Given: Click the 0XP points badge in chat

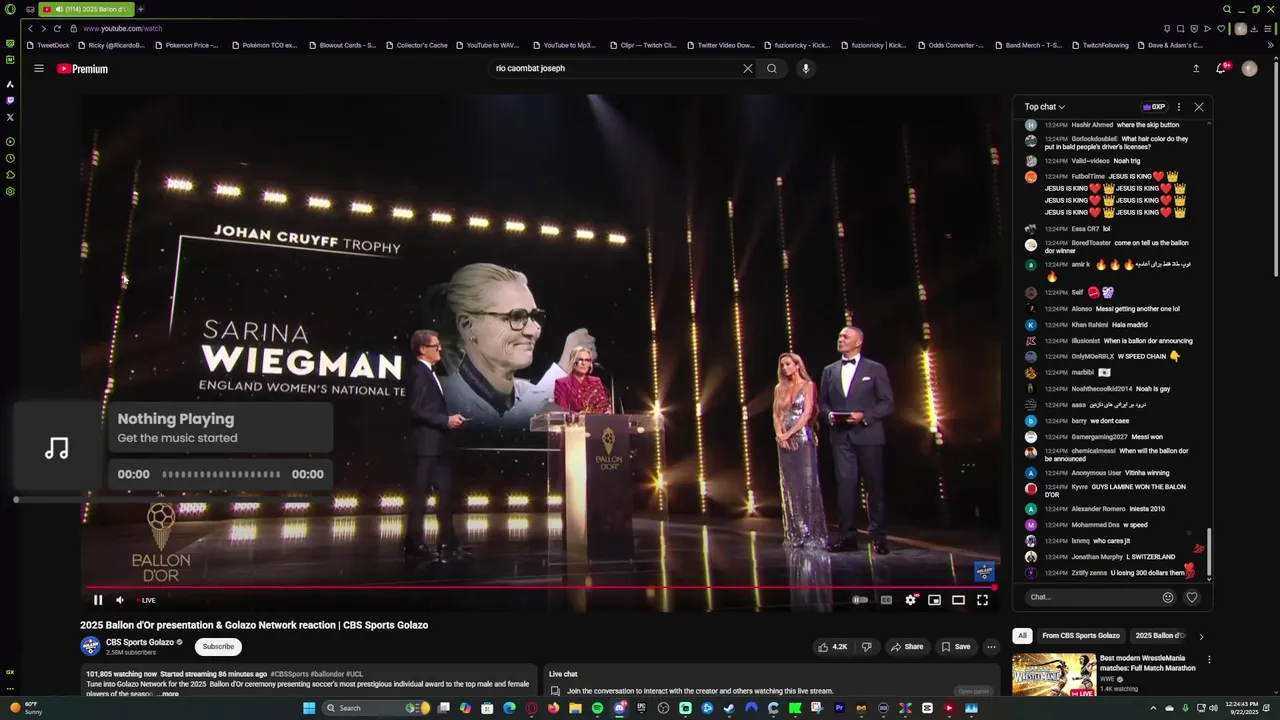Looking at the screenshot, I should (x=1154, y=107).
